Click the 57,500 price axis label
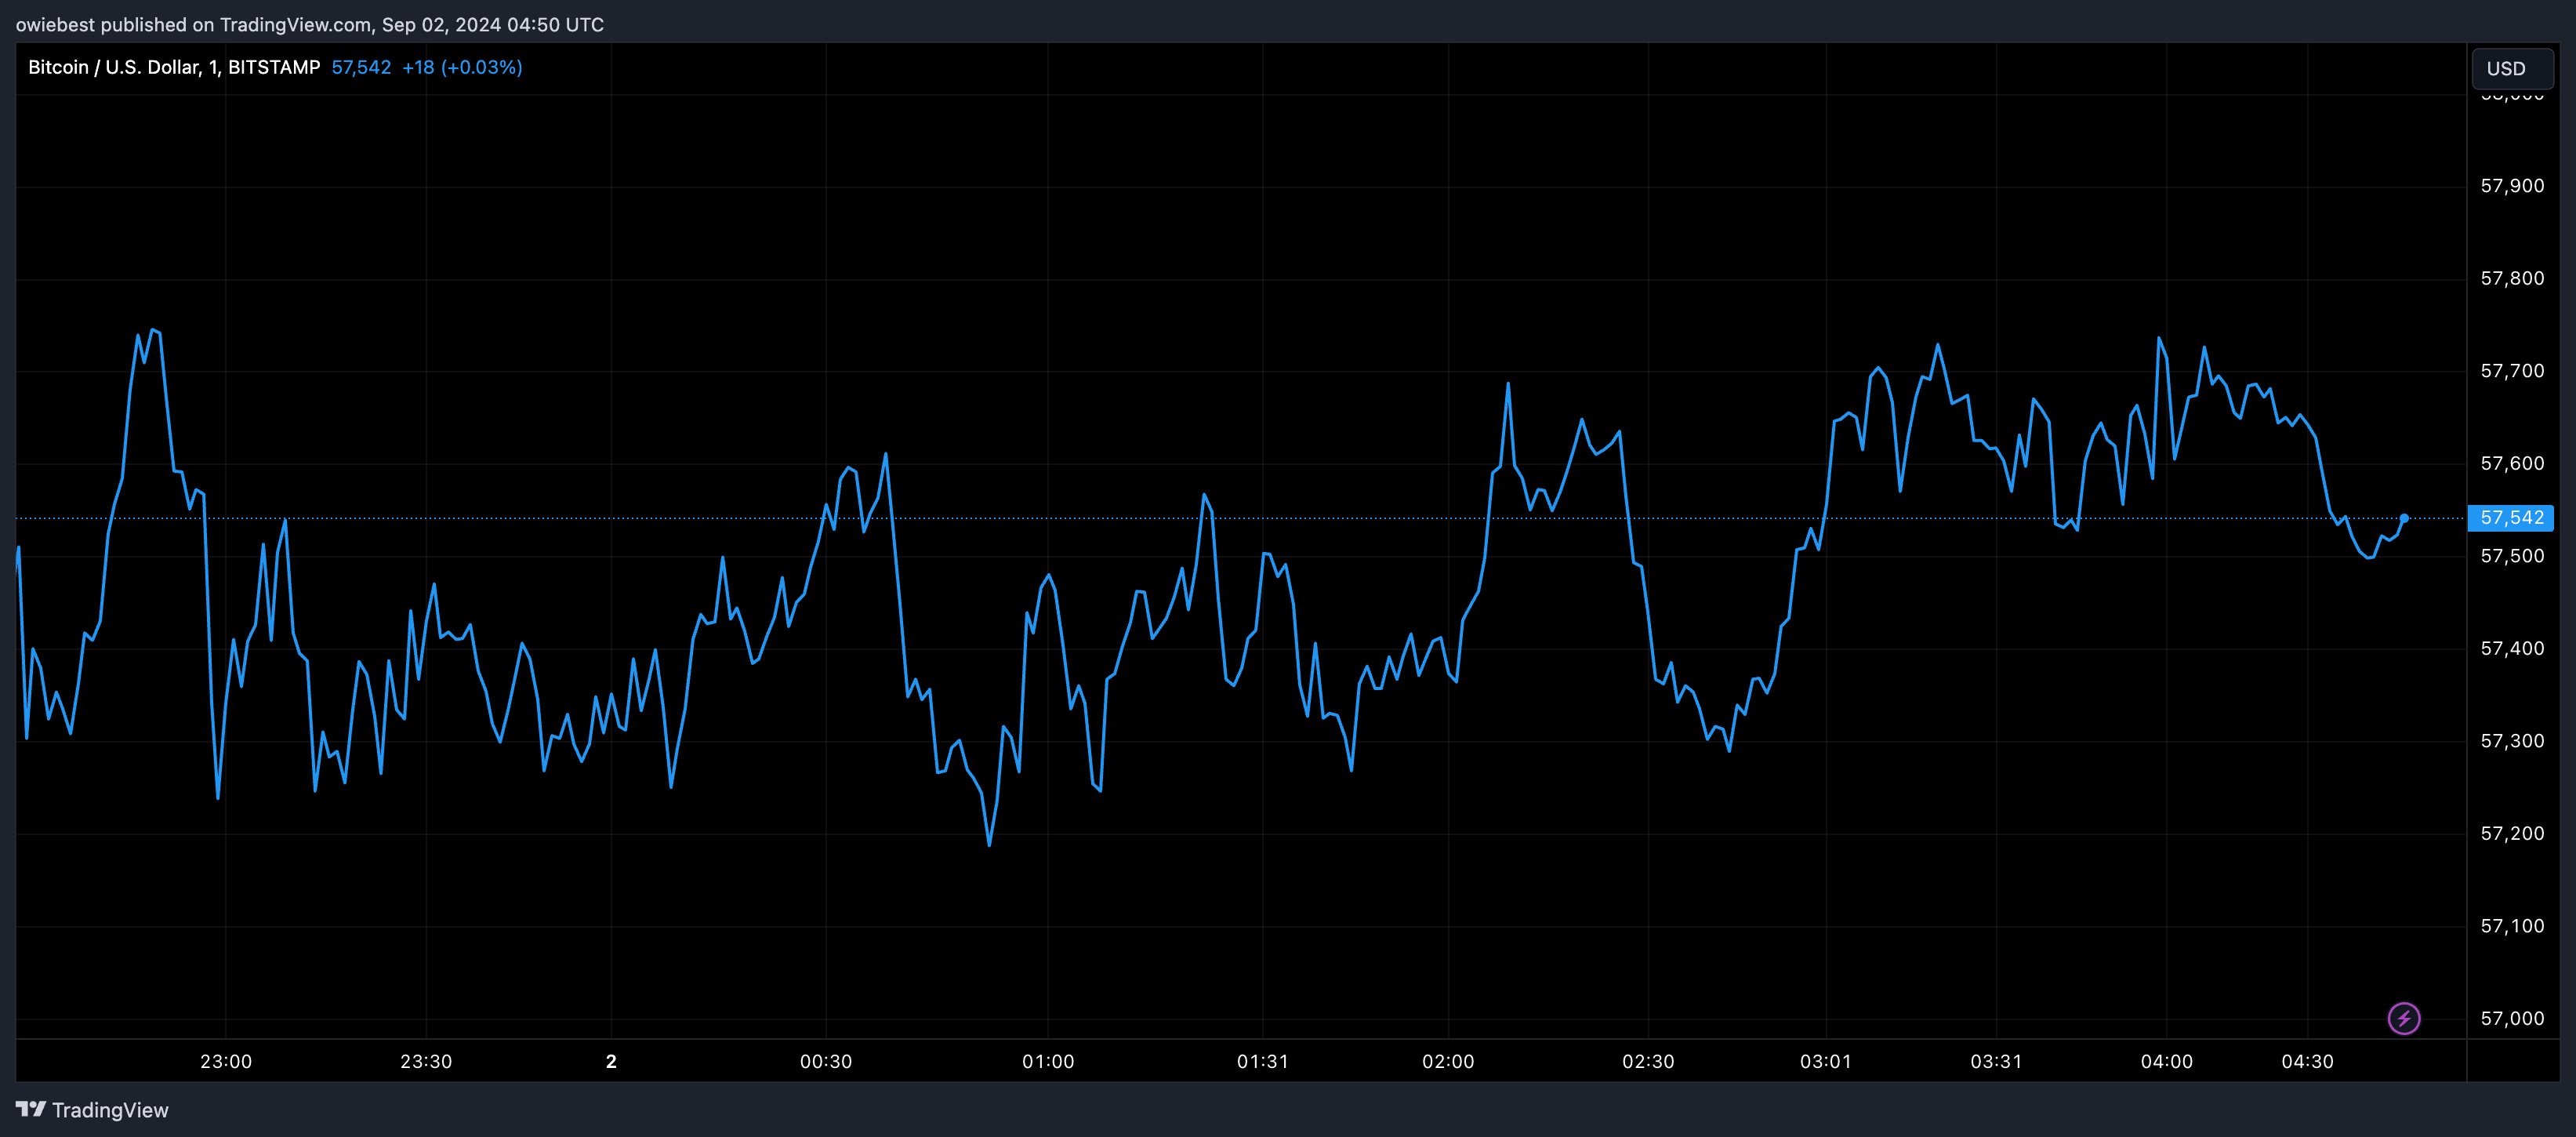This screenshot has height=1137, width=2576. point(2512,556)
